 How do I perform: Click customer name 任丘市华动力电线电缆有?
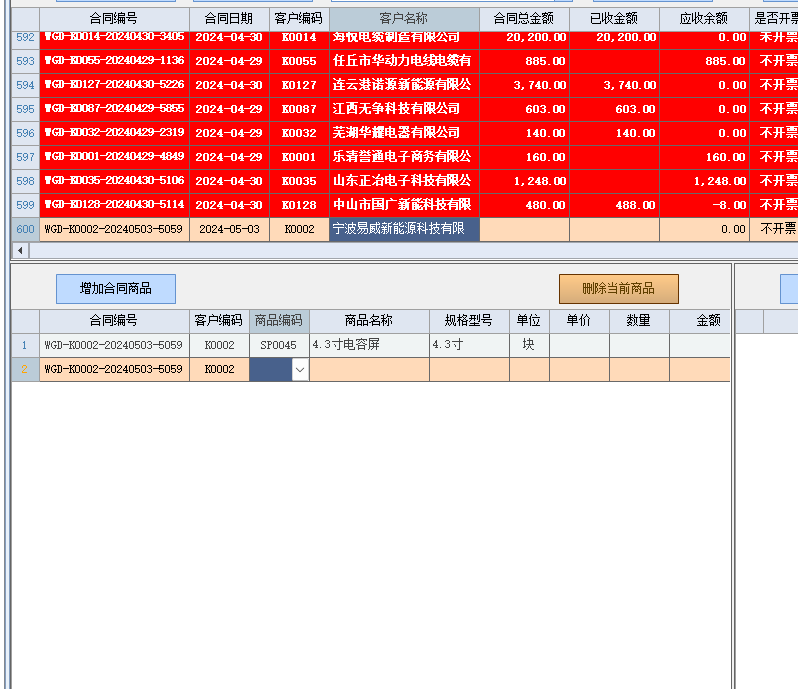[x=404, y=61]
